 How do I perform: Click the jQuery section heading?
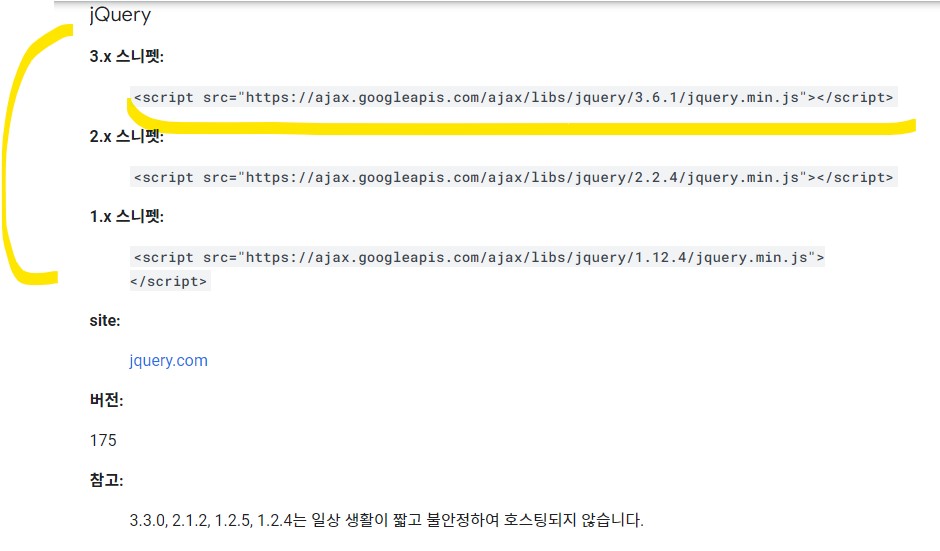(x=120, y=14)
